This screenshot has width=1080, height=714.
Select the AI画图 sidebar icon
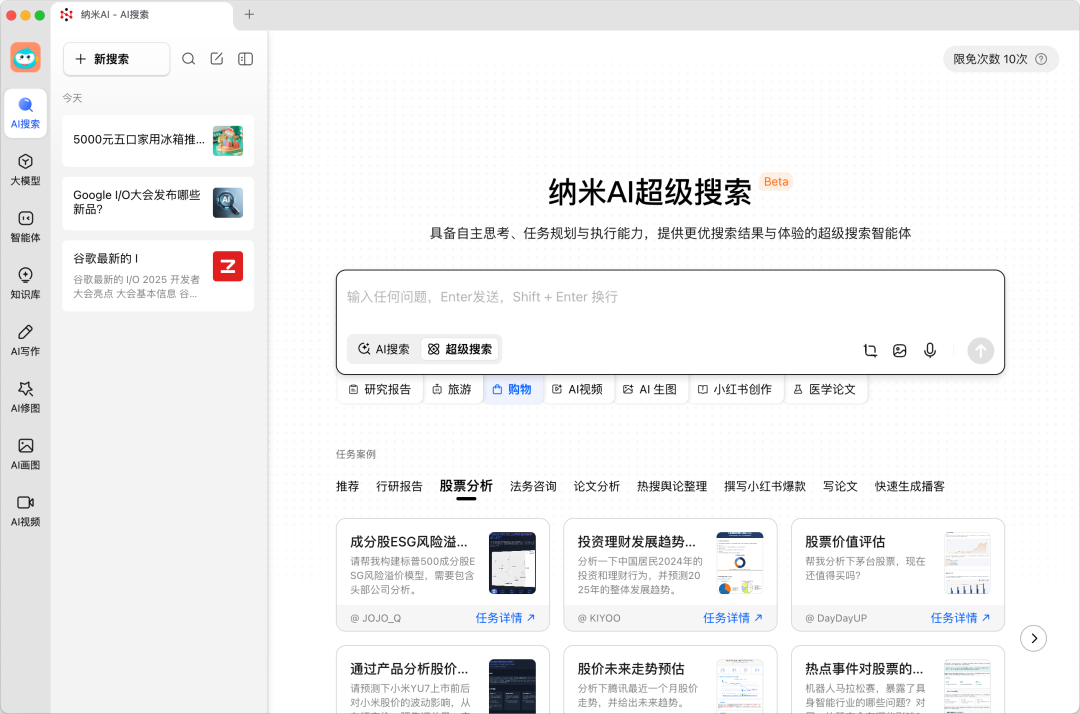click(25, 455)
